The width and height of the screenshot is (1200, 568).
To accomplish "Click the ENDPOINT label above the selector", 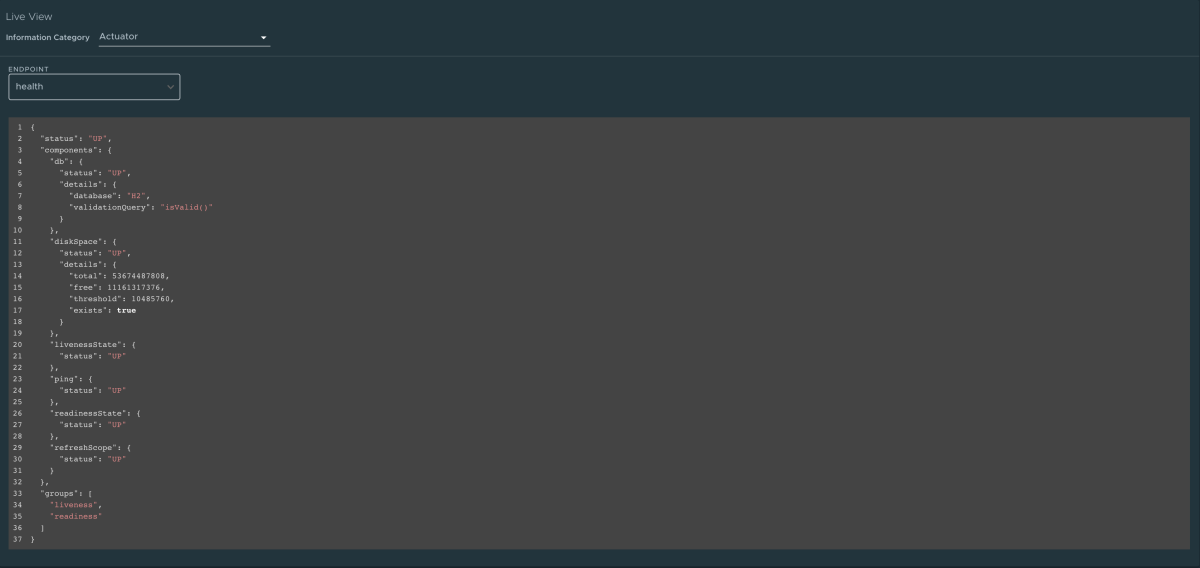I will tap(28, 69).
